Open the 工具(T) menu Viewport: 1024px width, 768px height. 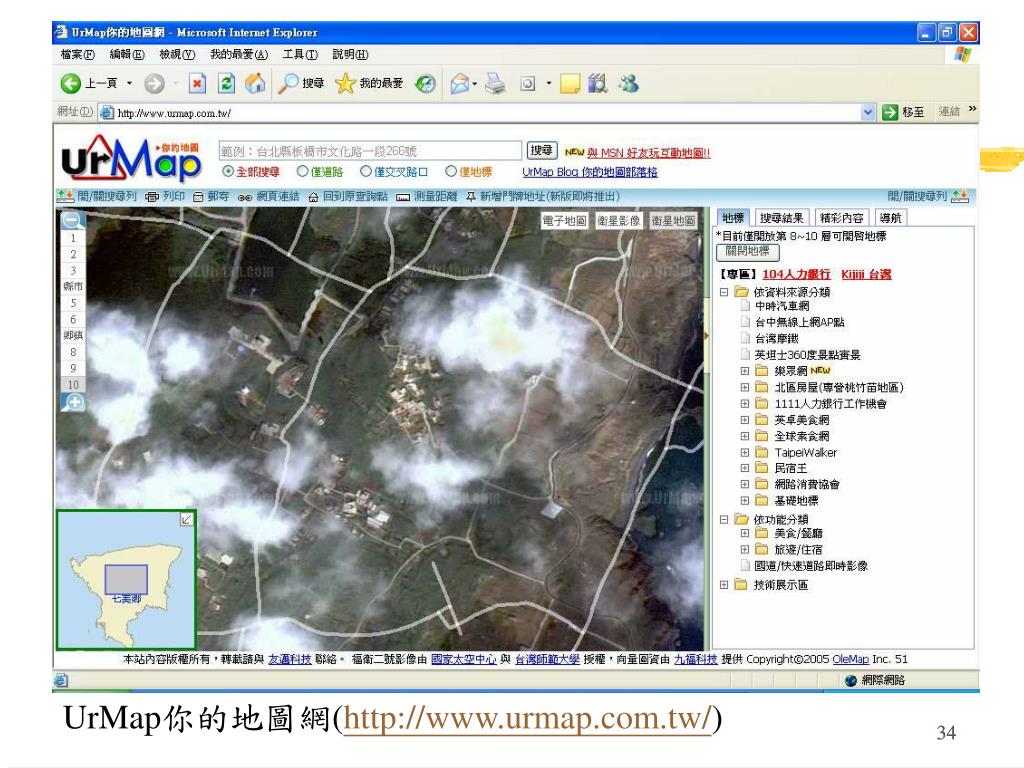300,54
